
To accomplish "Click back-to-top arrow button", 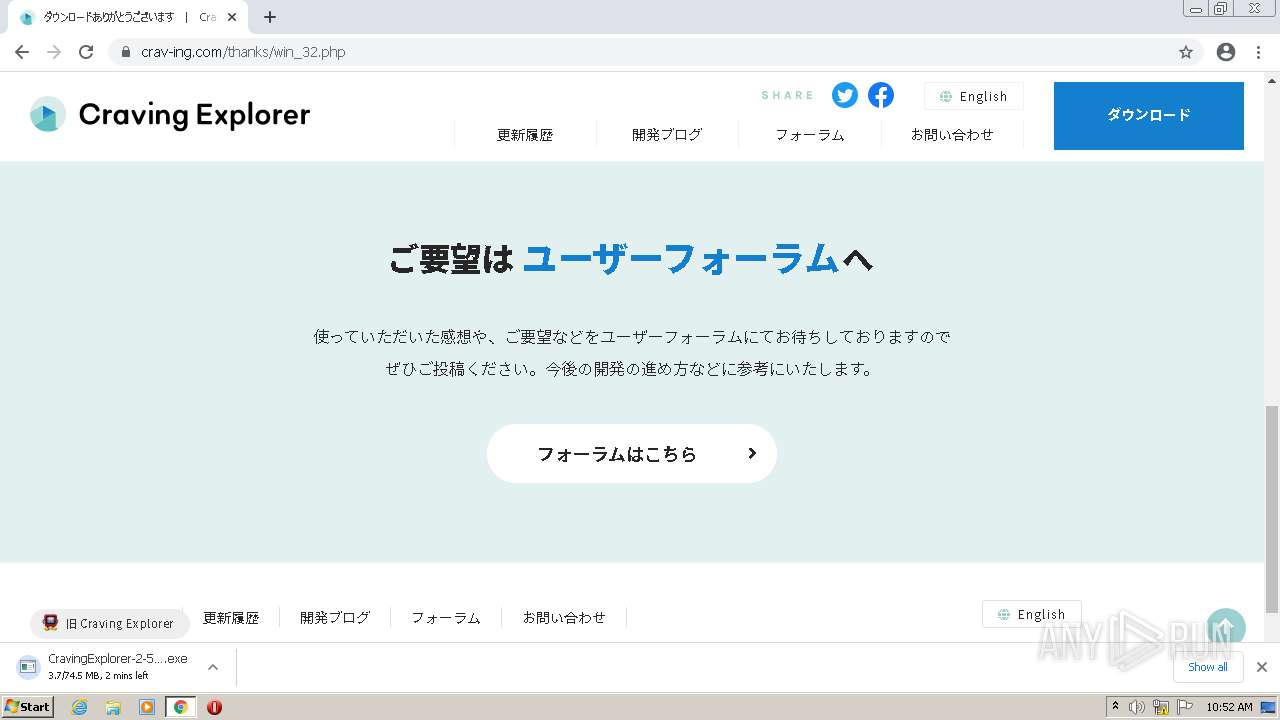I will click(1226, 628).
